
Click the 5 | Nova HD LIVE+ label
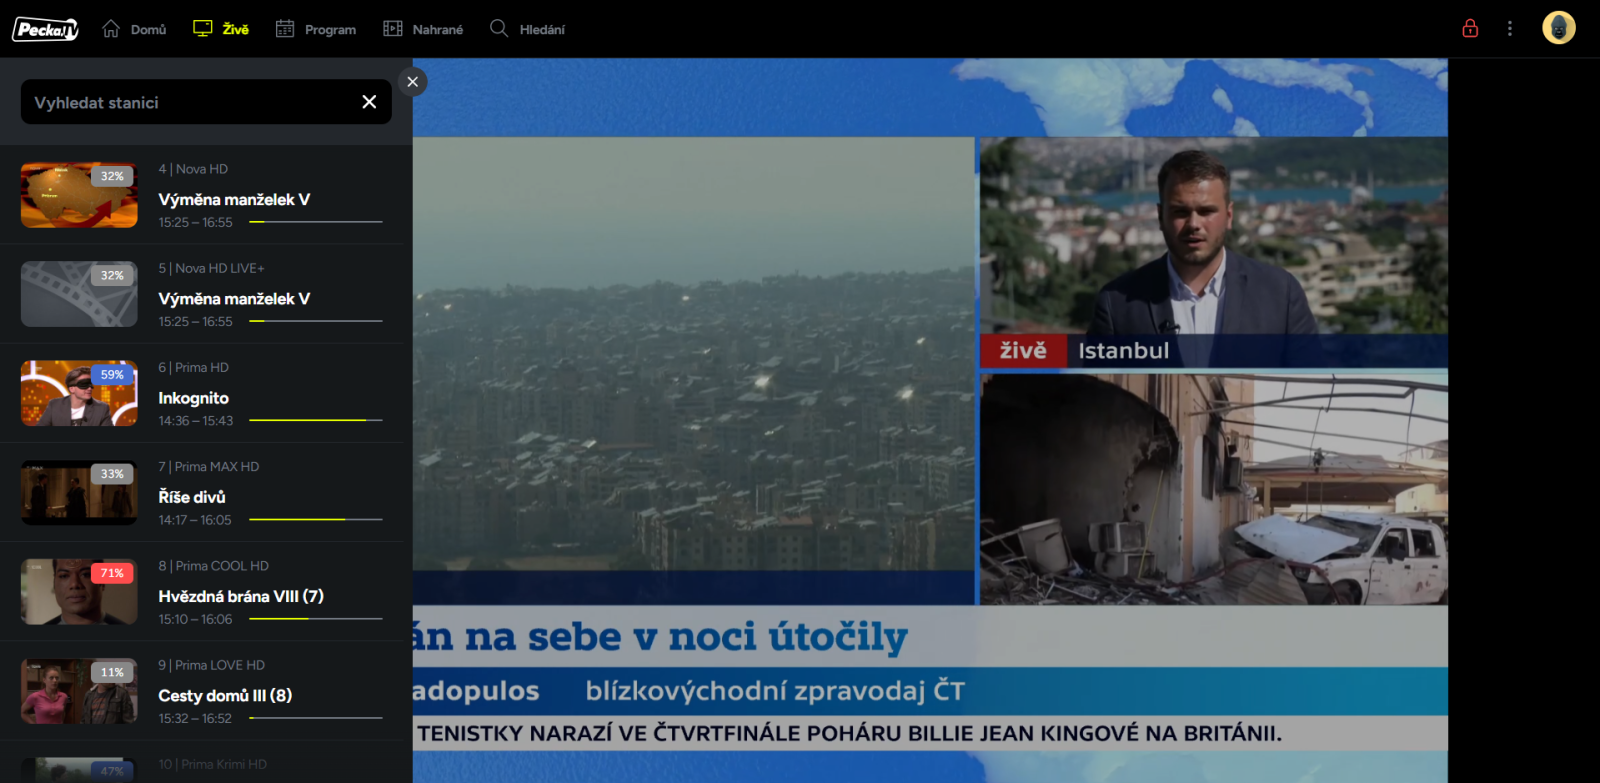tap(211, 268)
